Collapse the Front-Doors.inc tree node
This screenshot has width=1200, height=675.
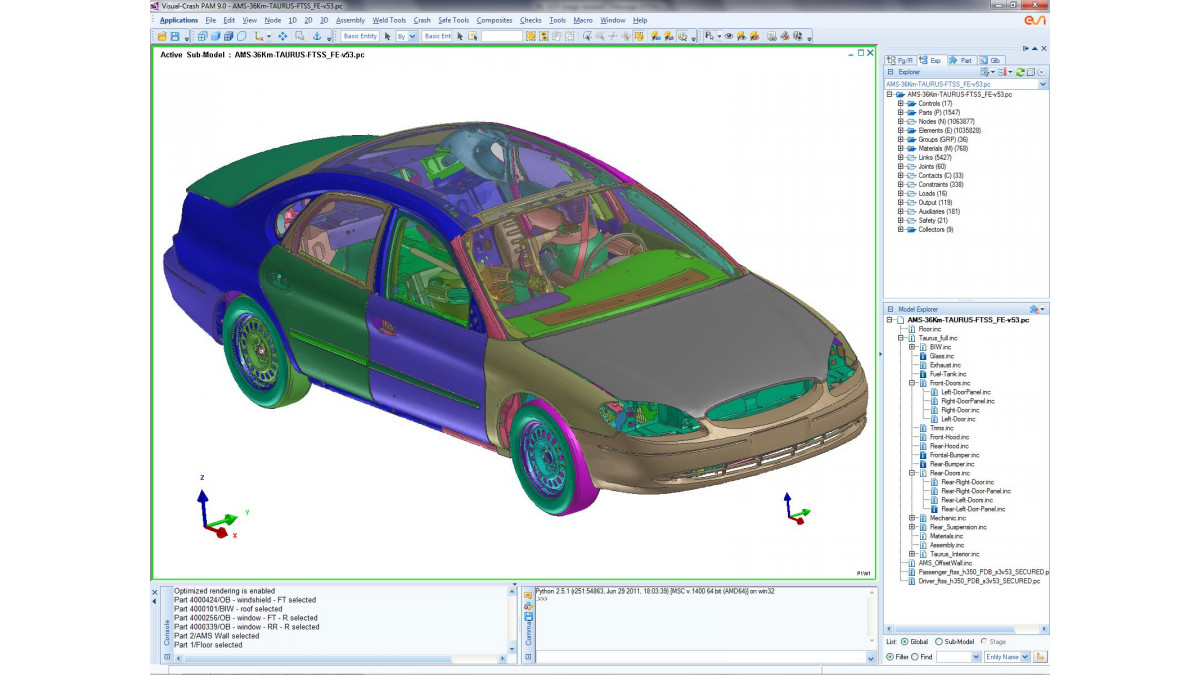point(912,383)
